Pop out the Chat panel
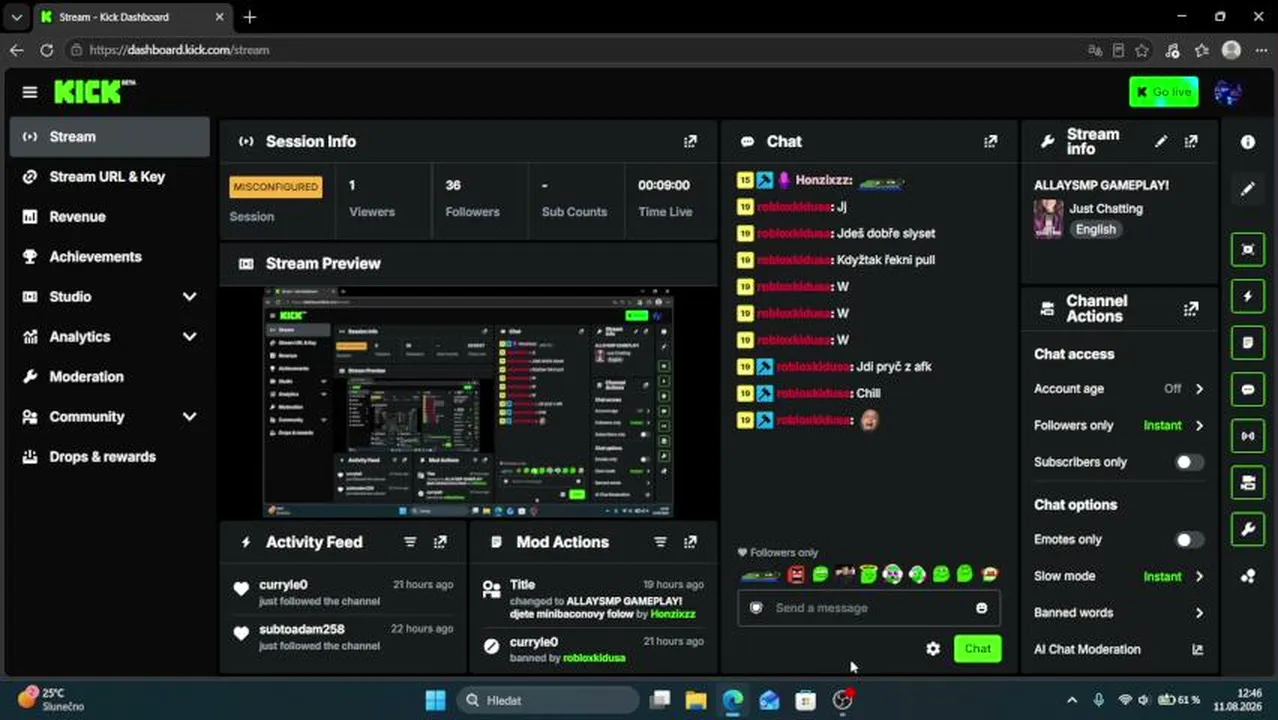1278x720 pixels. (990, 142)
